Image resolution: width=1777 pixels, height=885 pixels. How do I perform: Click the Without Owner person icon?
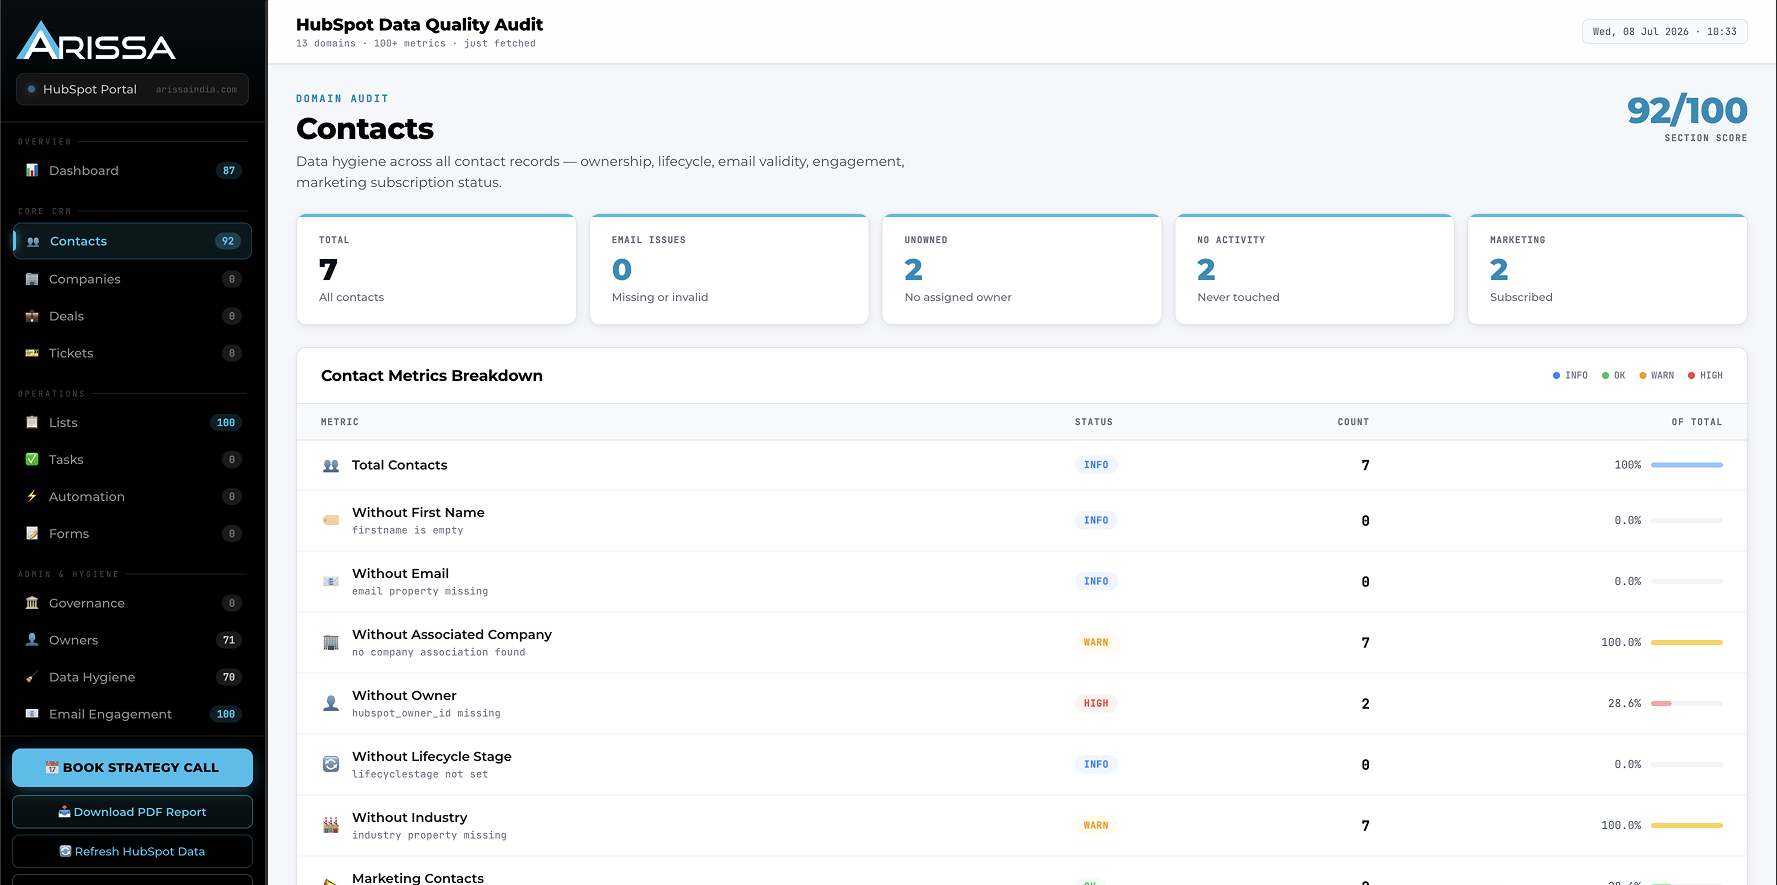[331, 703]
